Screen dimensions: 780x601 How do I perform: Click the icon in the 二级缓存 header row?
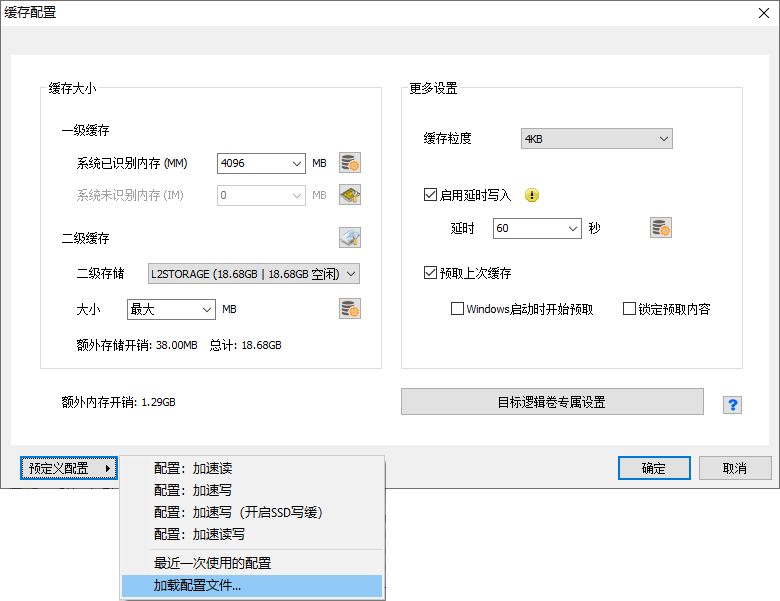click(x=350, y=238)
